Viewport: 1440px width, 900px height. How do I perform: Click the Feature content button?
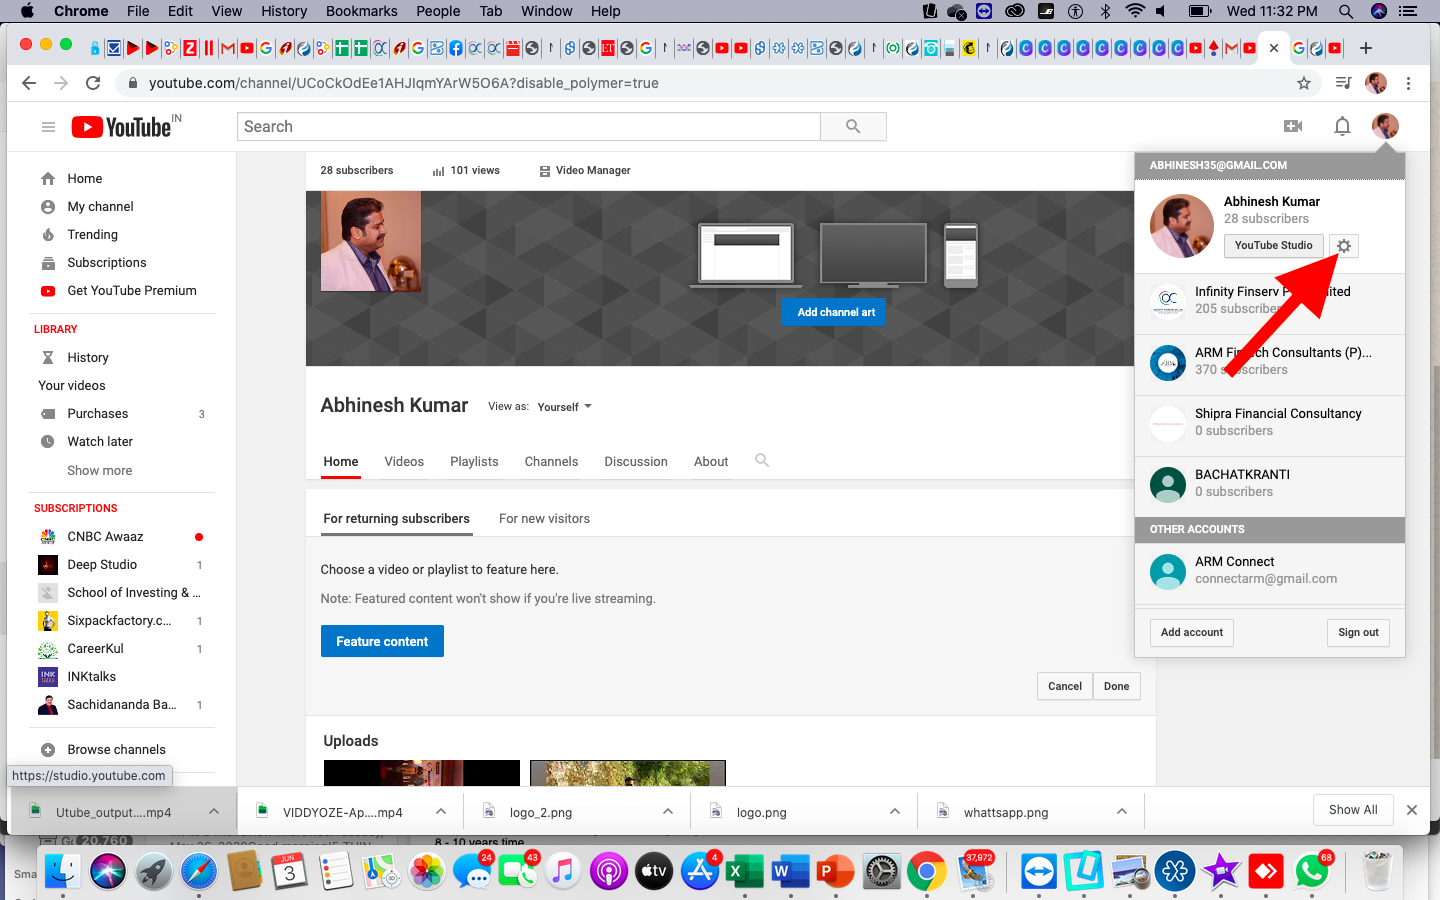[x=382, y=641]
